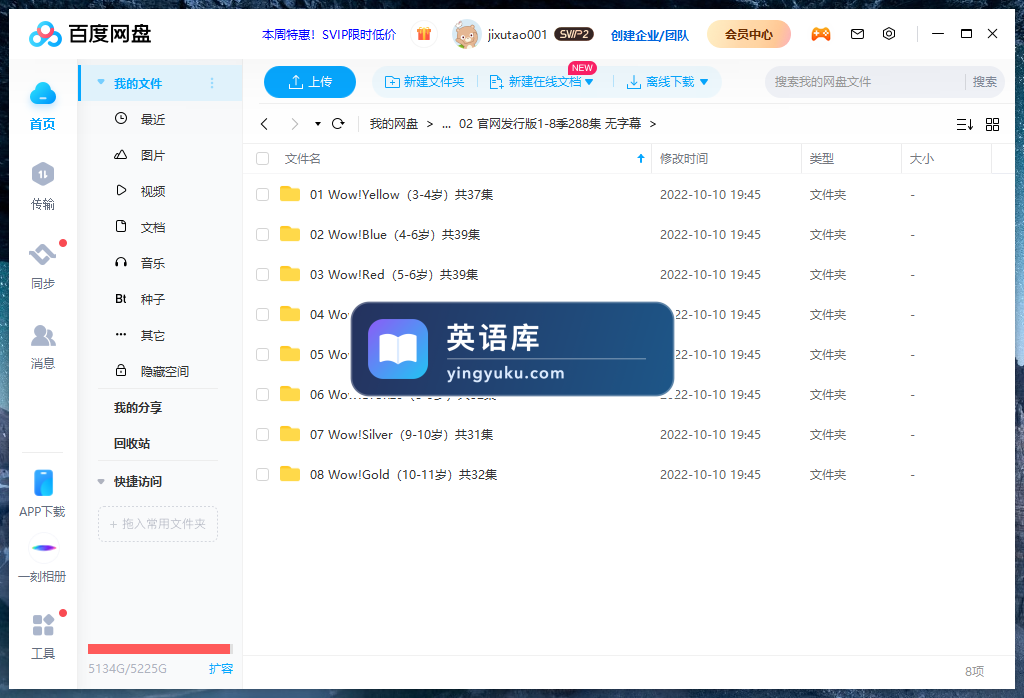The height and width of the screenshot is (698, 1024).
Task: Click folder icon of 08 Wow!Gold
Action: tap(289, 474)
